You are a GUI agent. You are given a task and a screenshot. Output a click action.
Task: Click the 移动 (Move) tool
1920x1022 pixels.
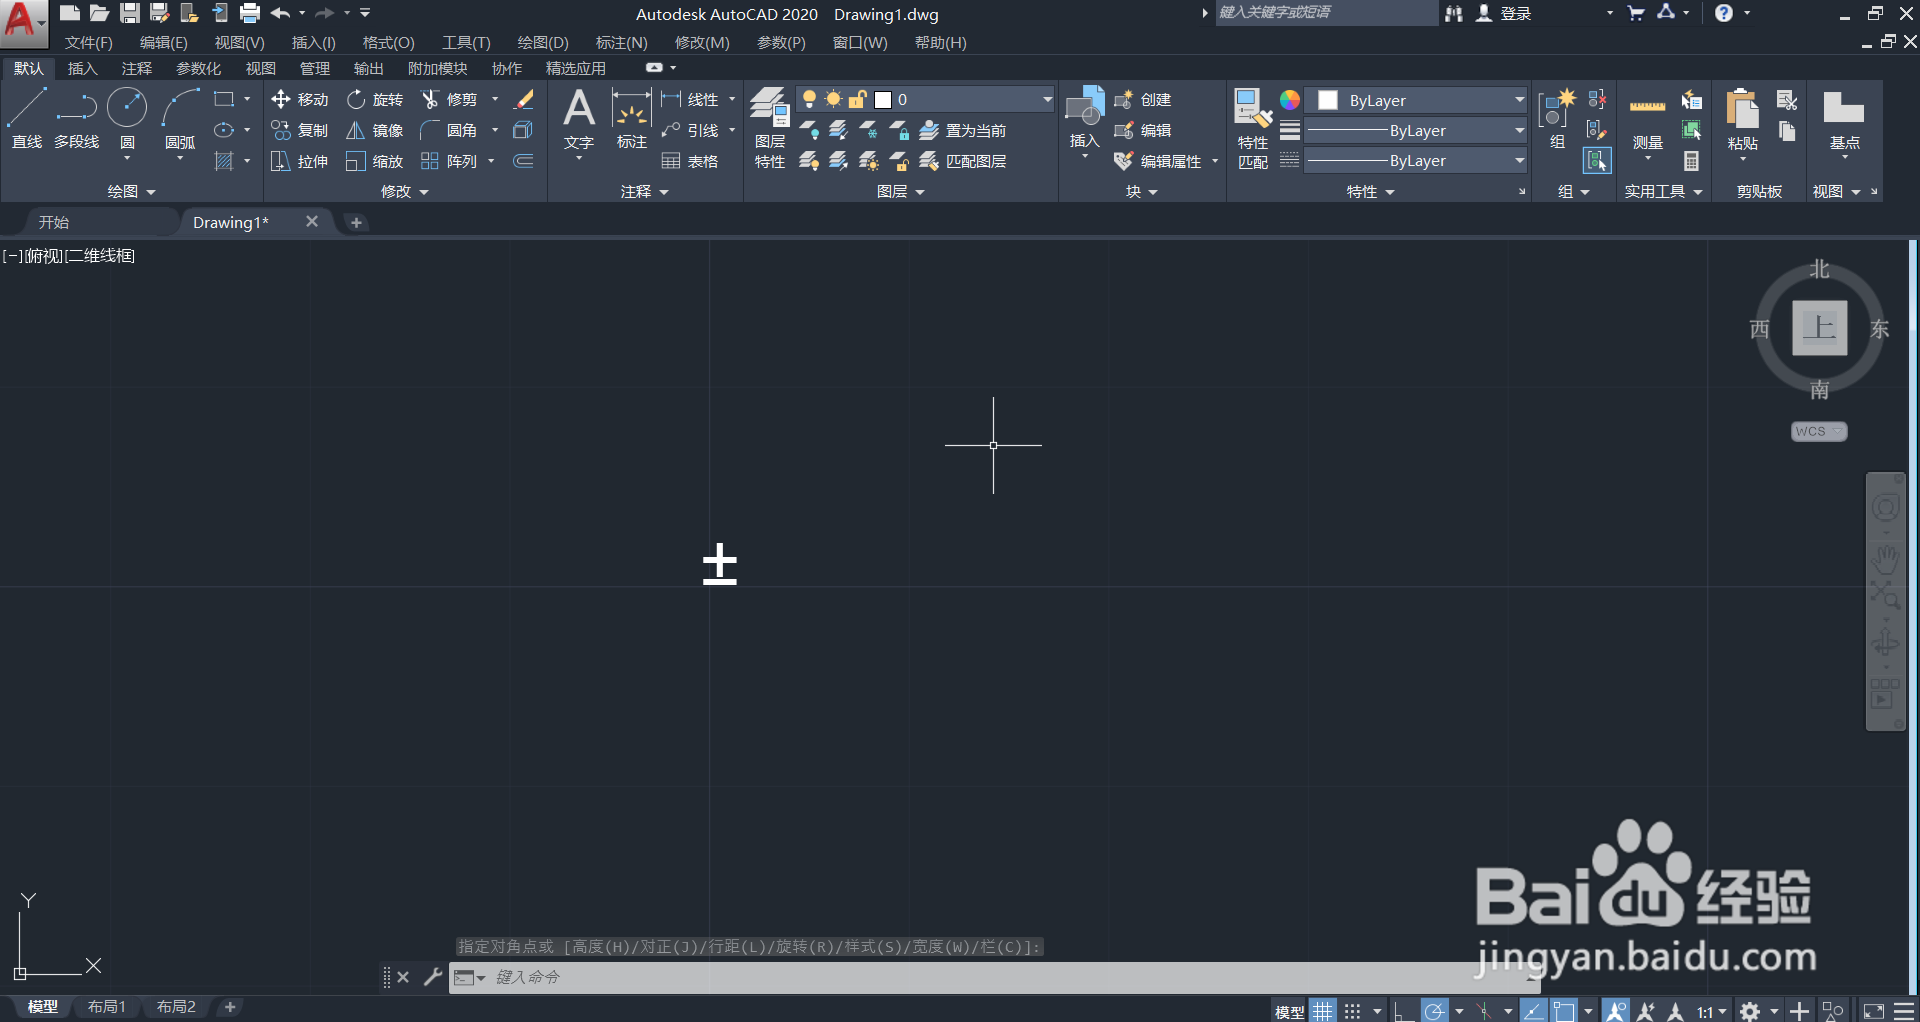click(300, 100)
